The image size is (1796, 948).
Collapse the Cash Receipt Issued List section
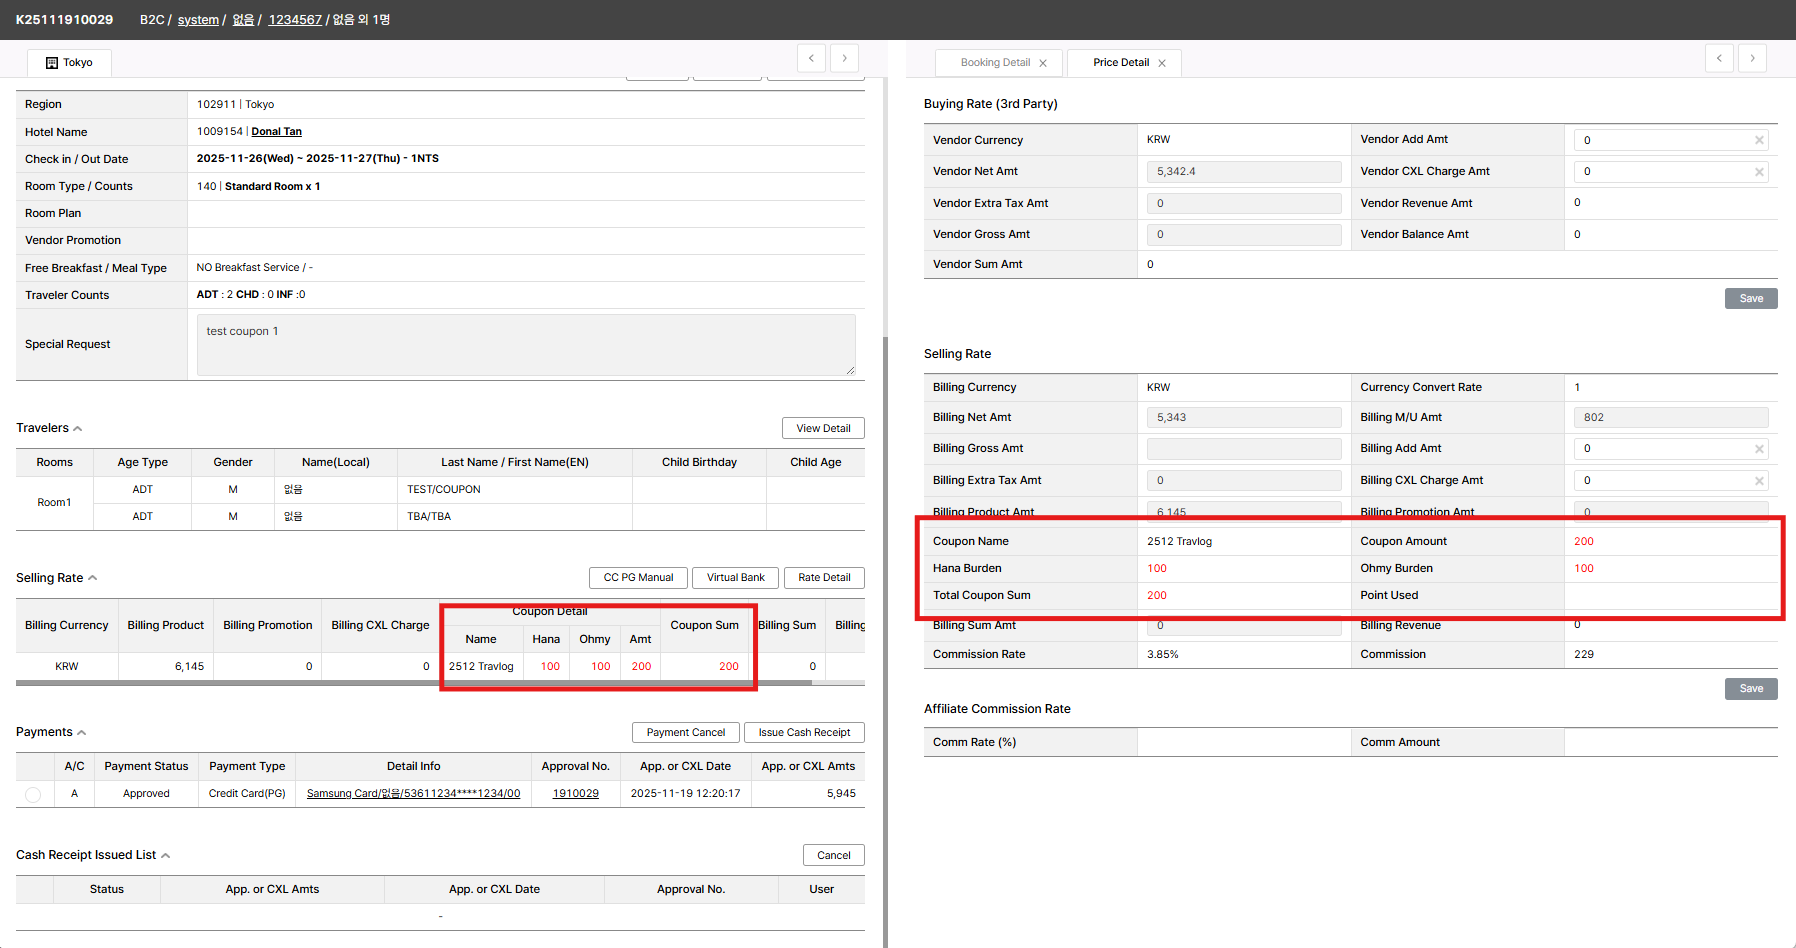[166, 856]
